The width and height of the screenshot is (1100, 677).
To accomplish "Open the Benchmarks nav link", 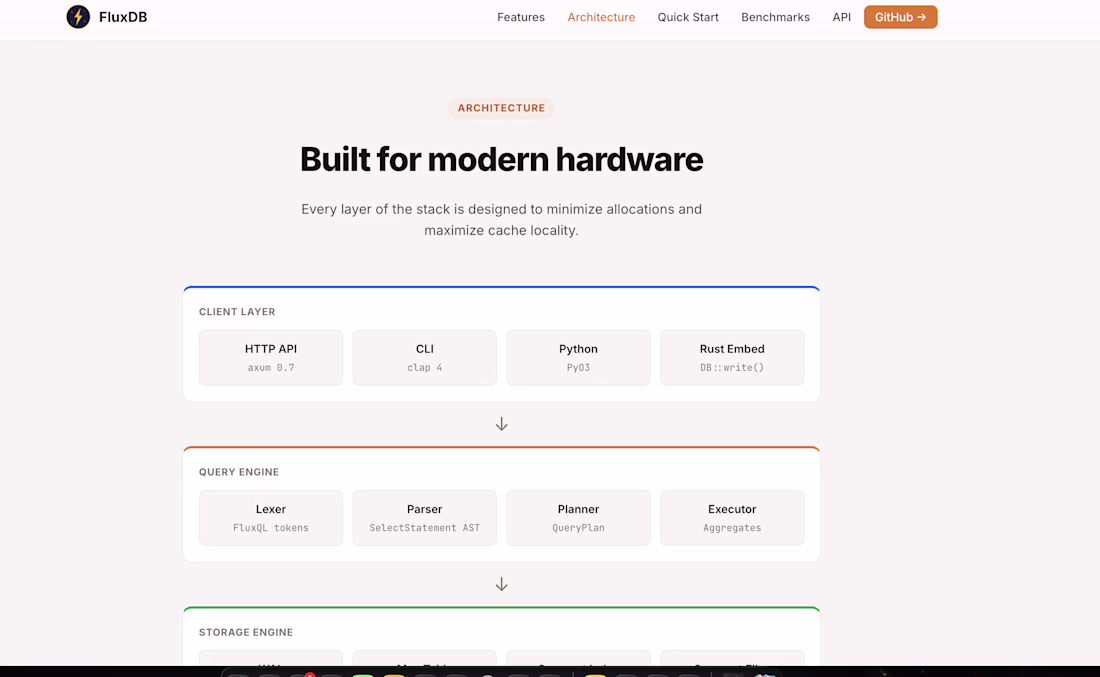I will point(775,17).
